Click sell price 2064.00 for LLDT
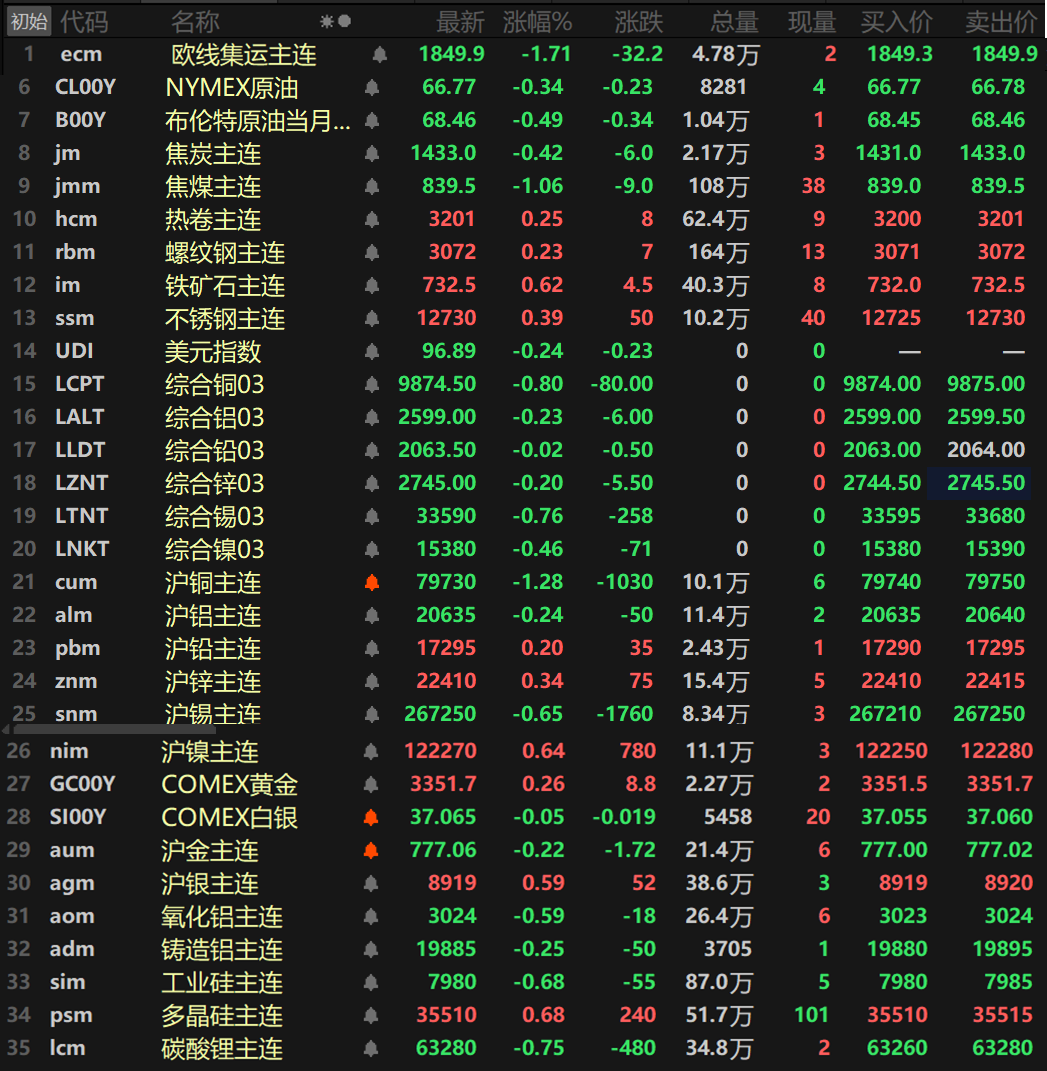Viewport: 1047px width, 1071px height. tap(986, 449)
